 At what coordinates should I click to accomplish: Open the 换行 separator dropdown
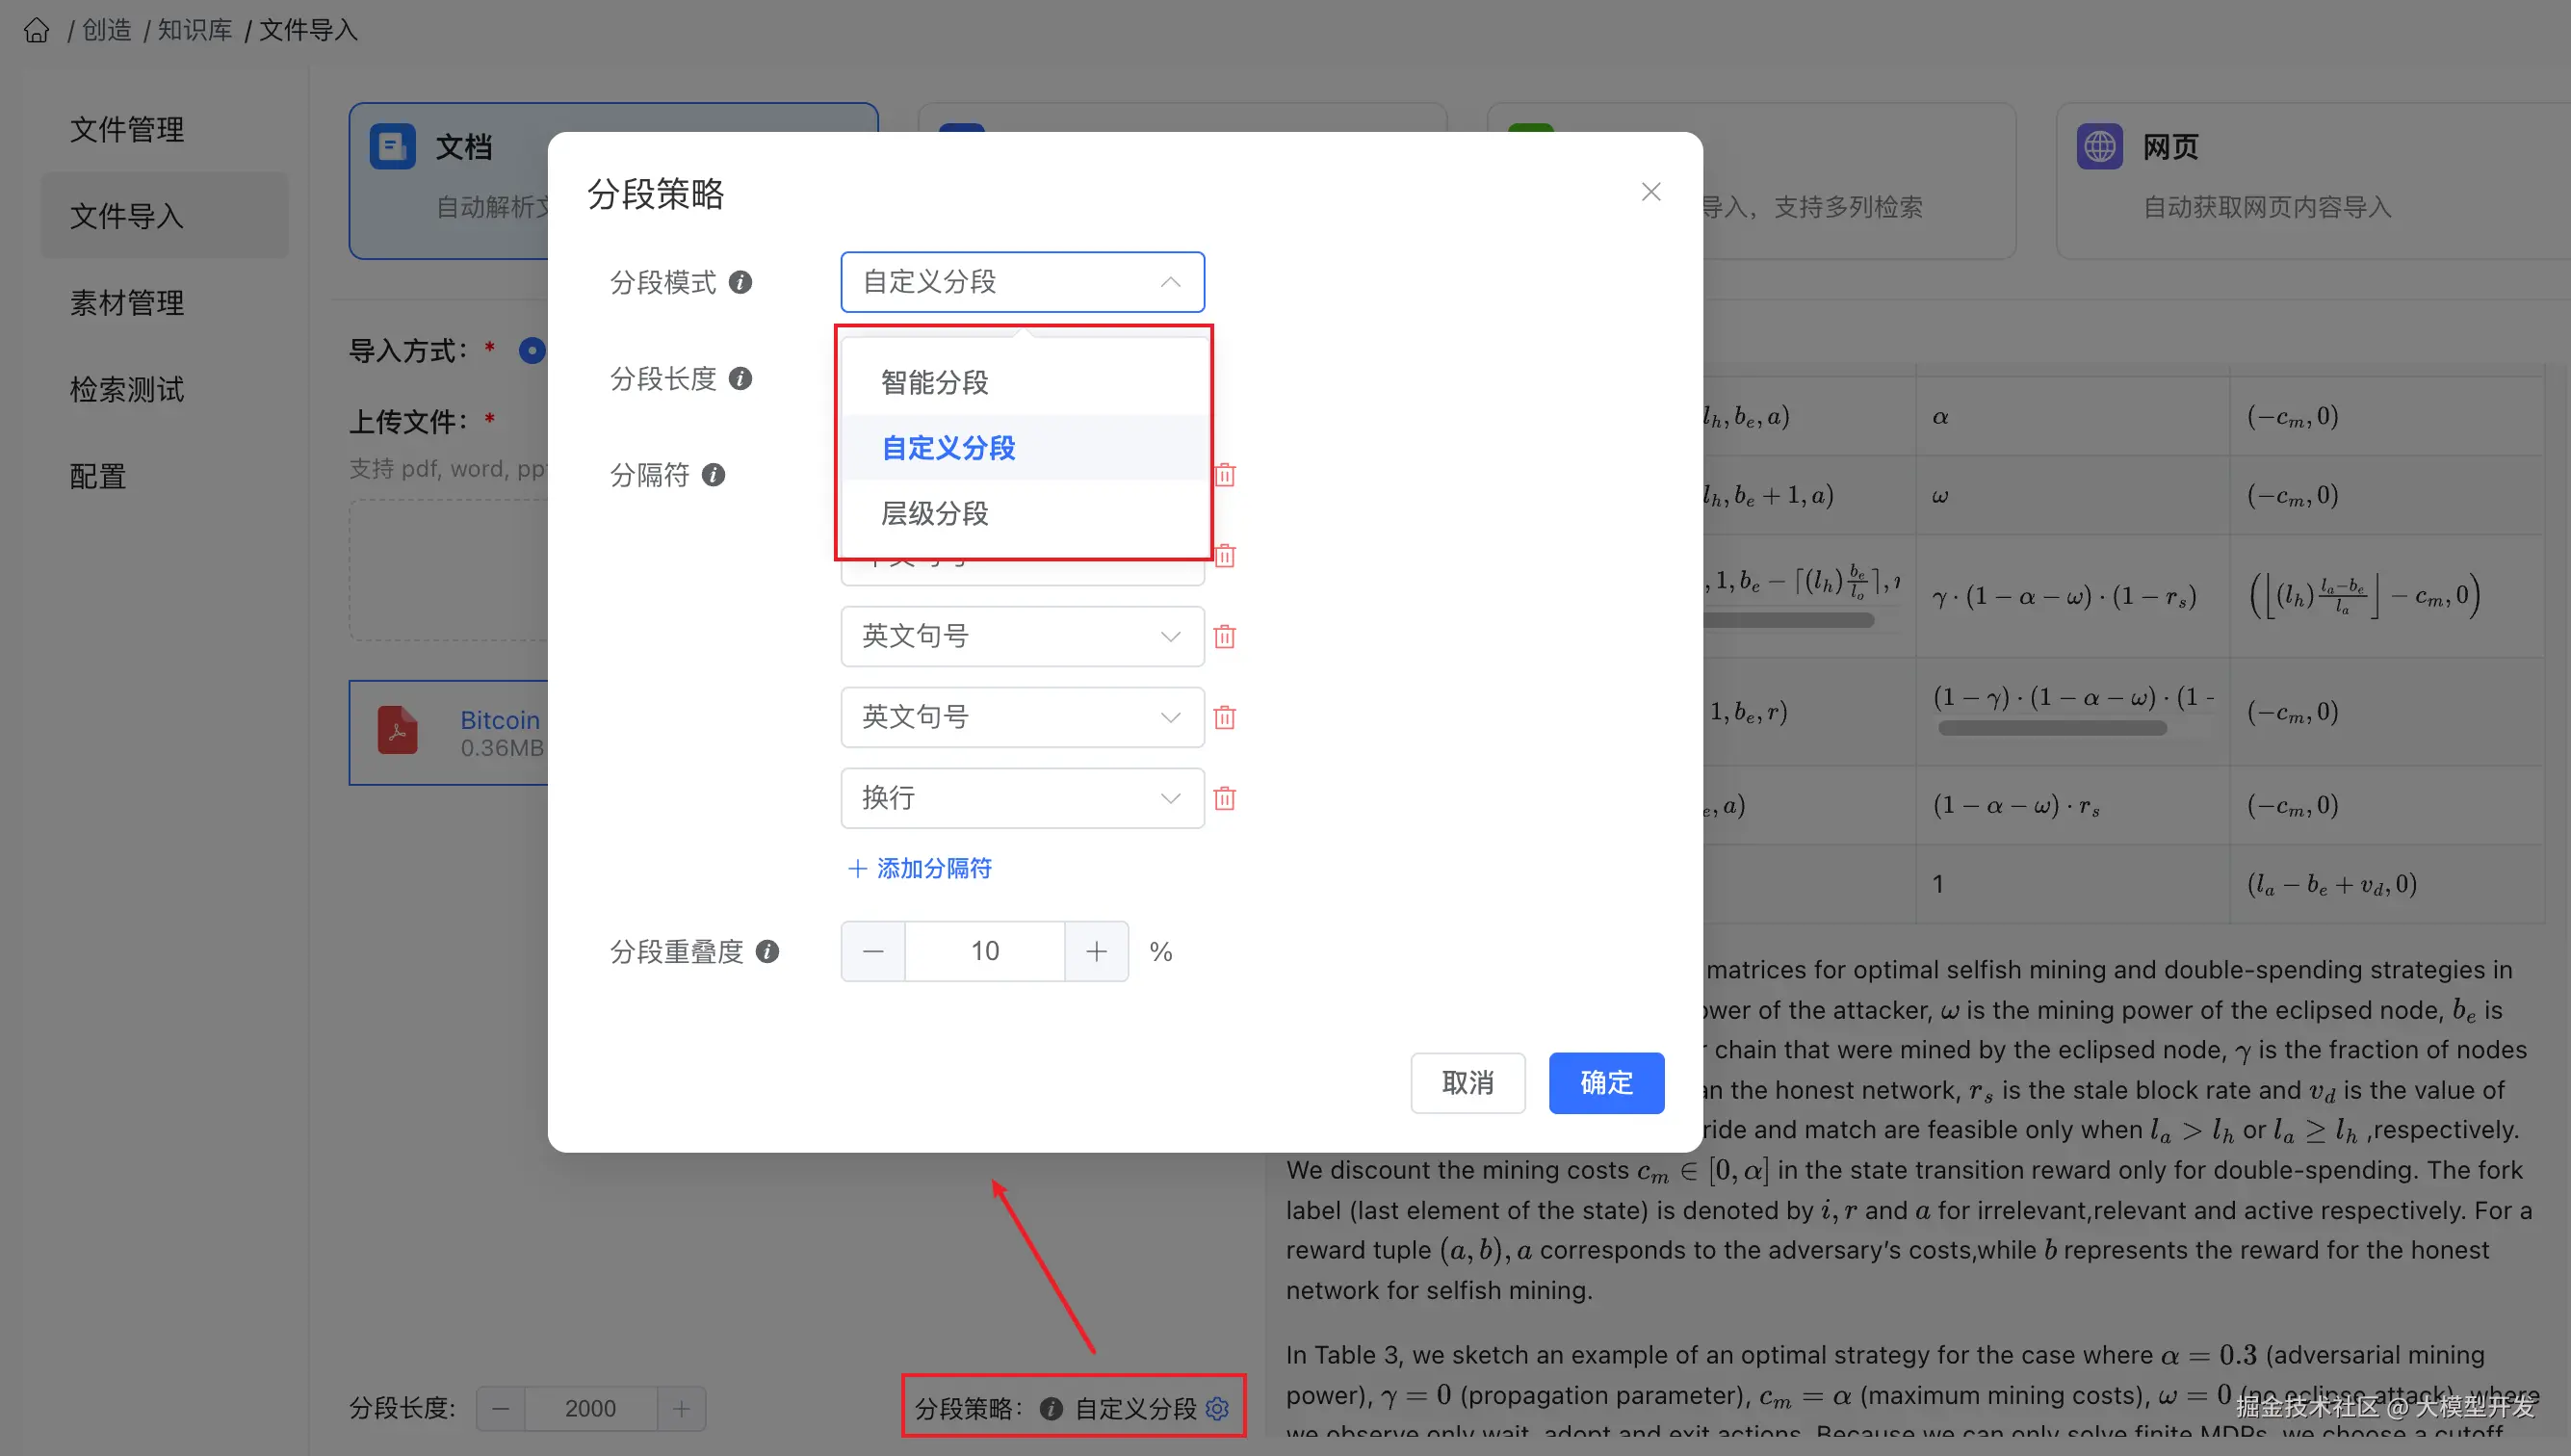1021,798
